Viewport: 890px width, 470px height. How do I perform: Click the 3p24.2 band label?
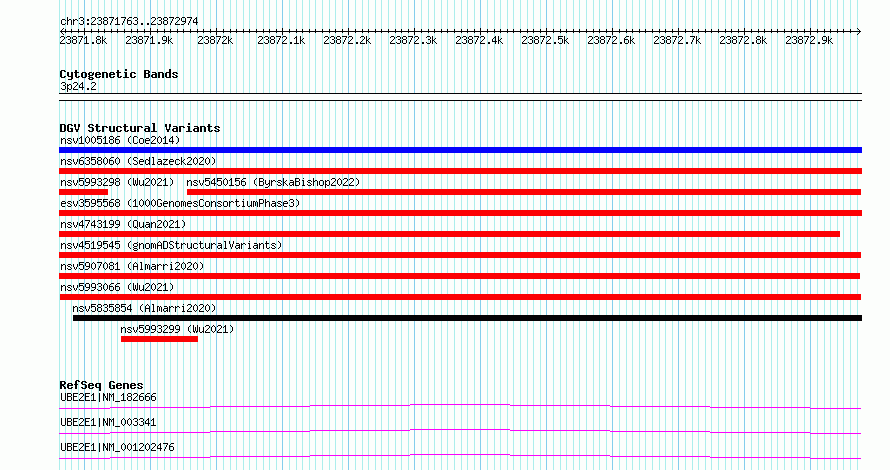coord(78,86)
